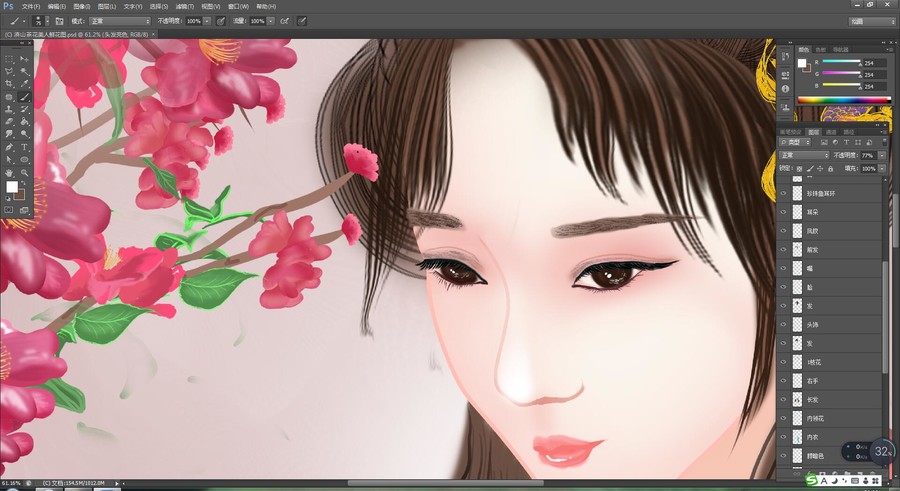Click the zoom percentage field in status bar
The image size is (900, 491).
(11, 483)
